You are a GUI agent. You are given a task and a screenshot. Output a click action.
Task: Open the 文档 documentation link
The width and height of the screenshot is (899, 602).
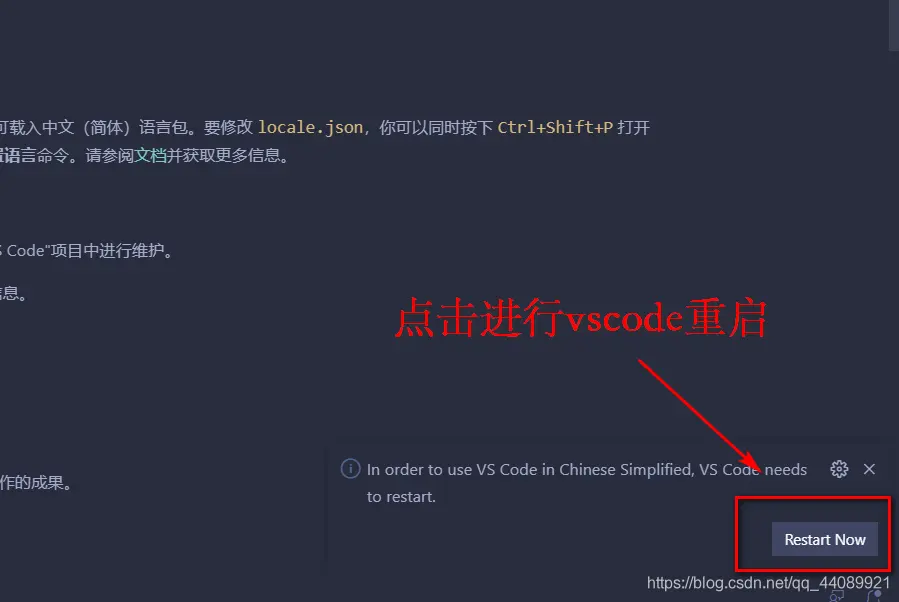tap(150, 155)
